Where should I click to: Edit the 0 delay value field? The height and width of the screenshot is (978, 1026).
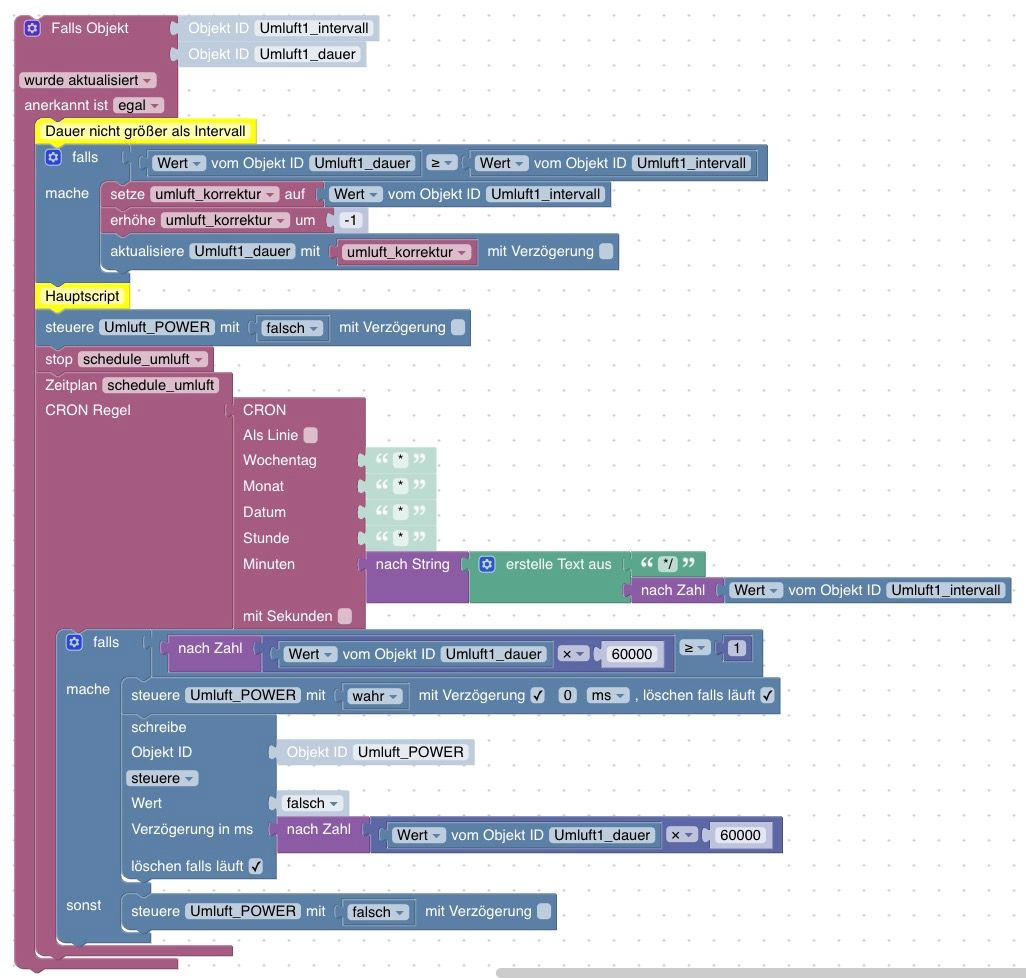(567, 695)
